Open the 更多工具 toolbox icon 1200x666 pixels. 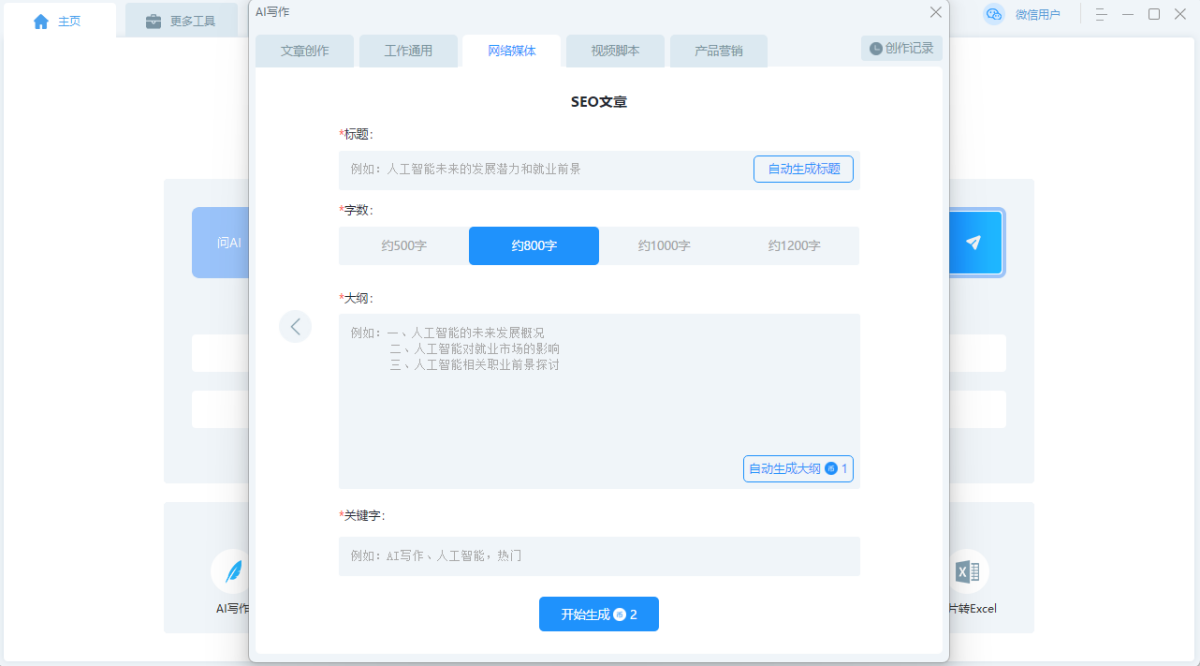click(x=152, y=19)
